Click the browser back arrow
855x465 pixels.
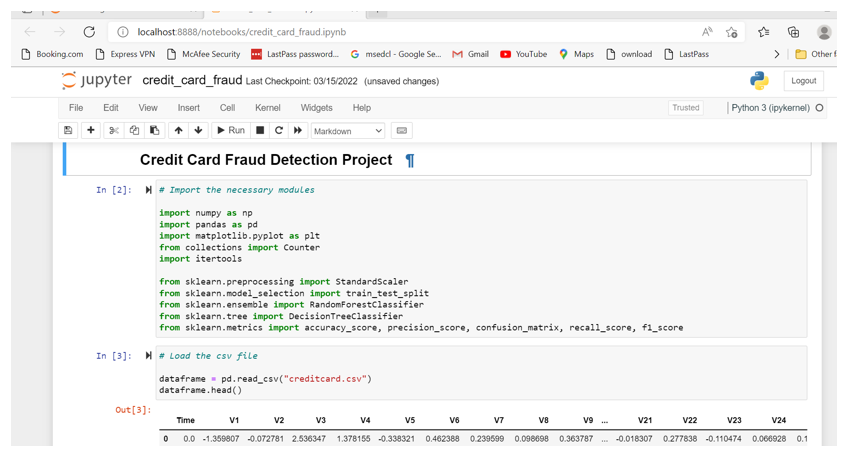point(30,32)
